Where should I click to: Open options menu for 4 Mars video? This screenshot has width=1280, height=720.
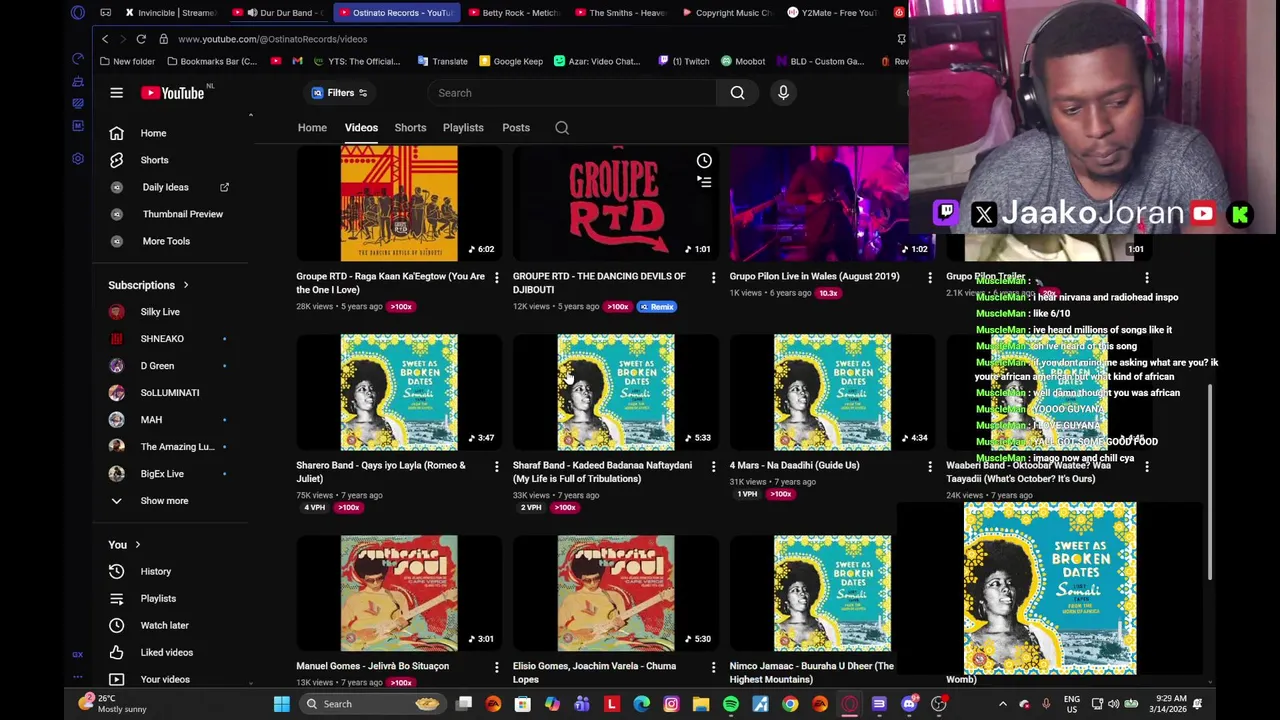pos(930,466)
